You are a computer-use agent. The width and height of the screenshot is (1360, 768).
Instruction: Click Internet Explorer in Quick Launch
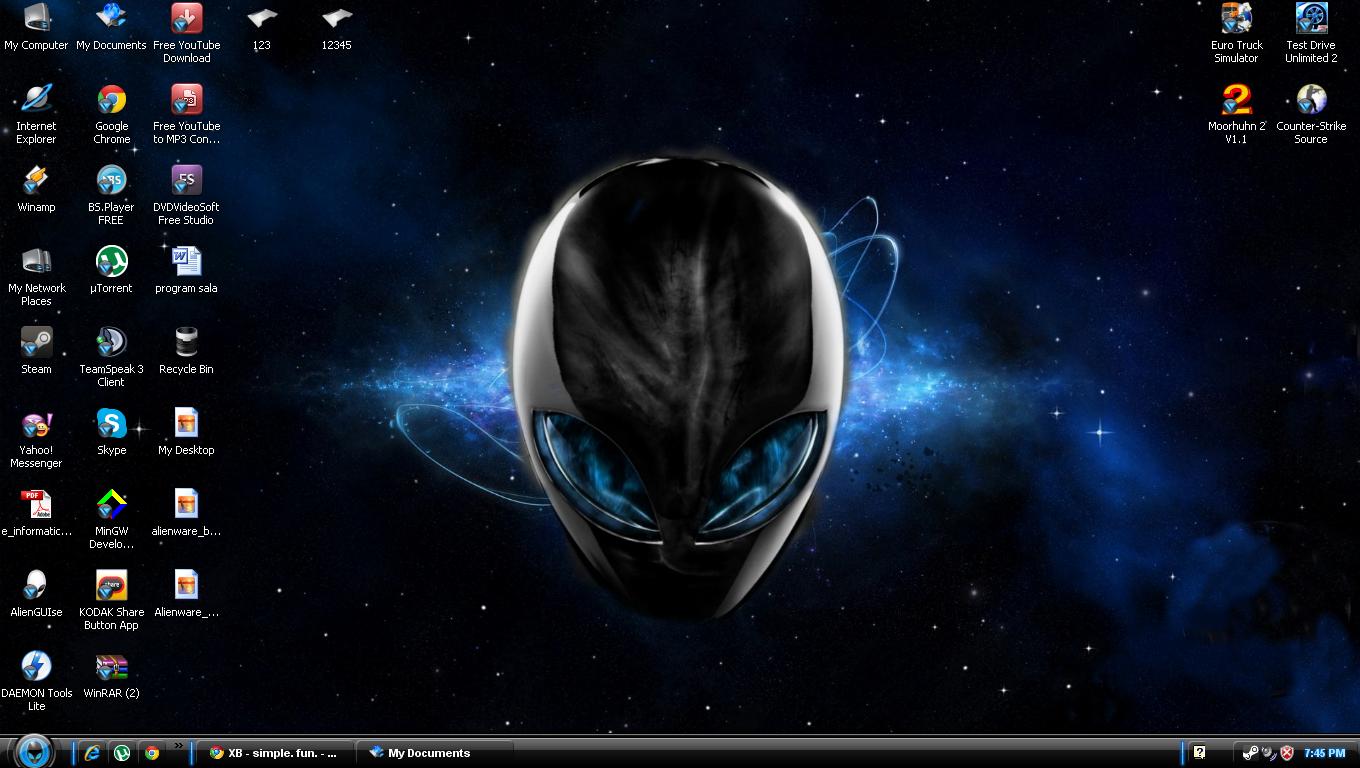coord(92,753)
